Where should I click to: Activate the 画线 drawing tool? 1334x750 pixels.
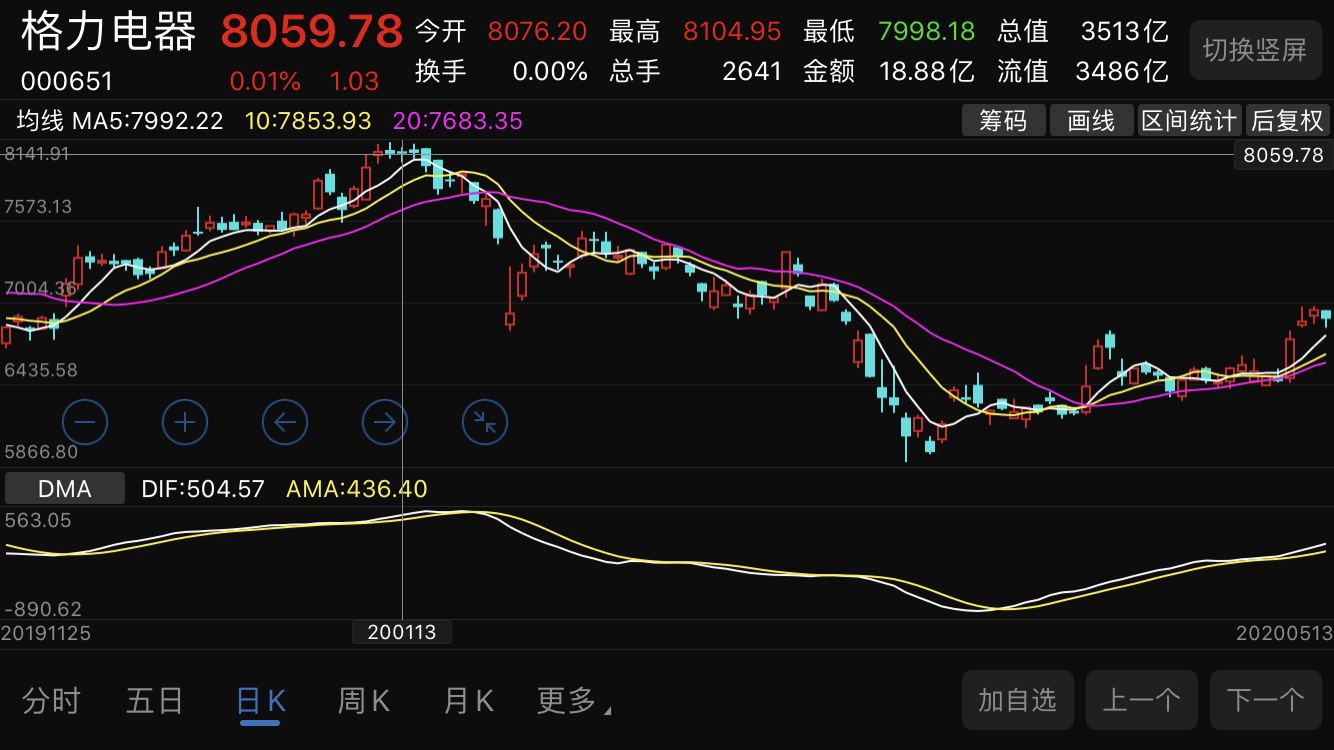click(1091, 121)
